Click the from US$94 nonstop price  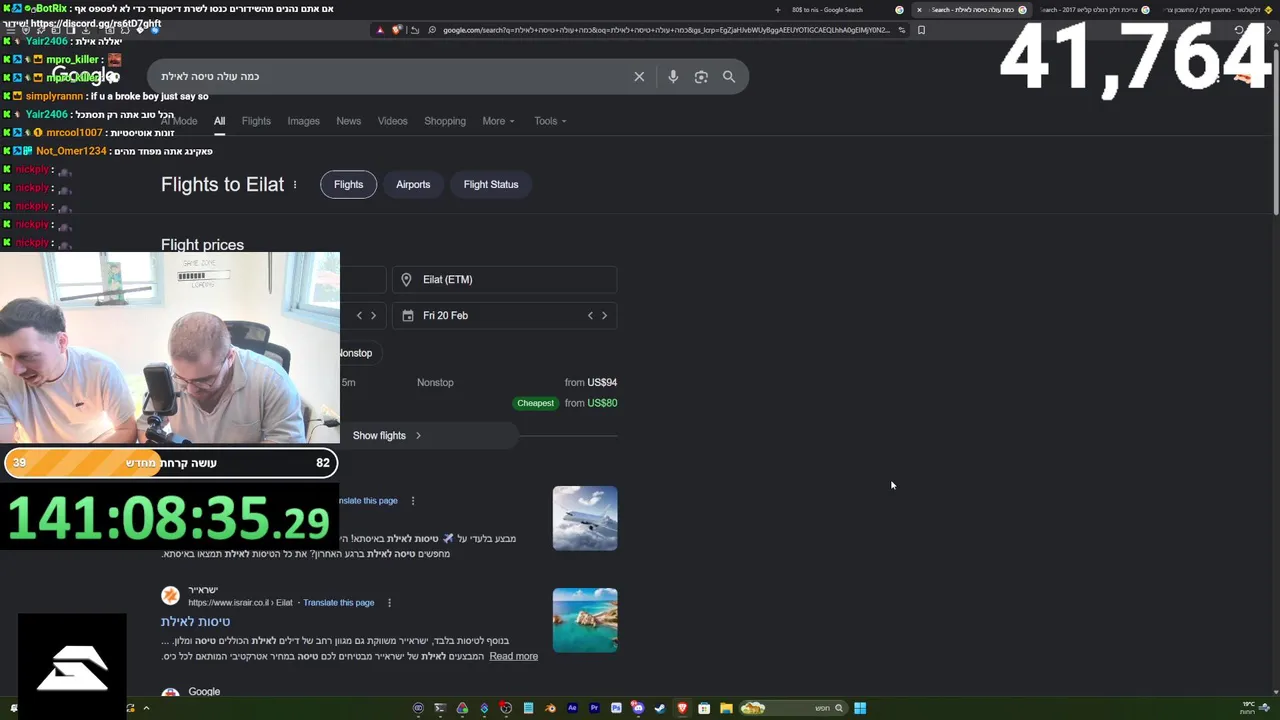[591, 383]
